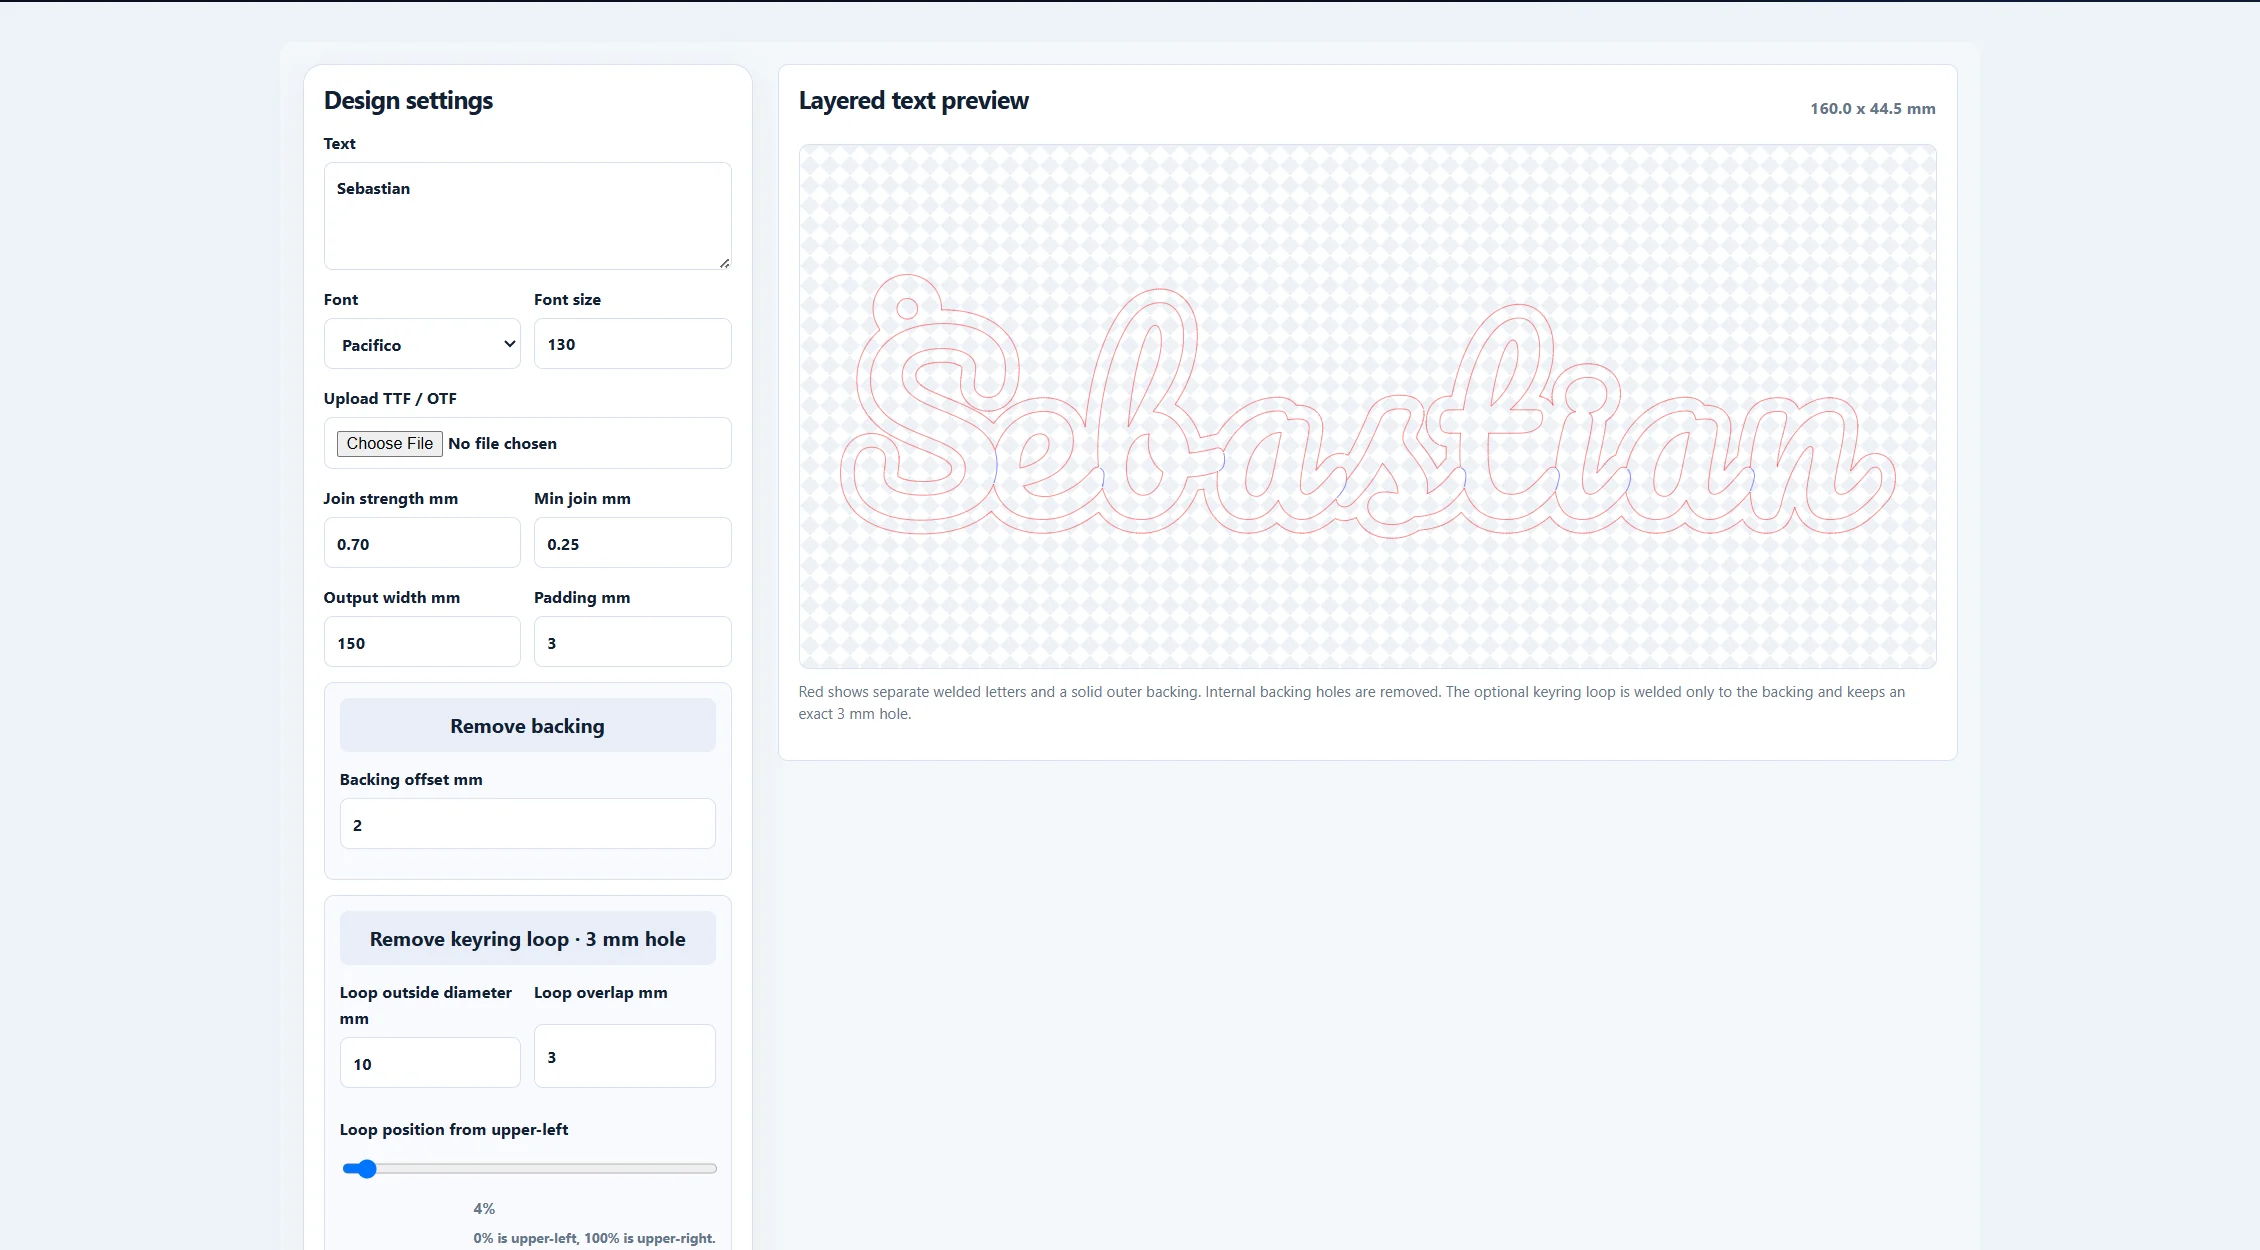Click the Min join mm field
This screenshot has width=2260, height=1250.
pos(632,543)
